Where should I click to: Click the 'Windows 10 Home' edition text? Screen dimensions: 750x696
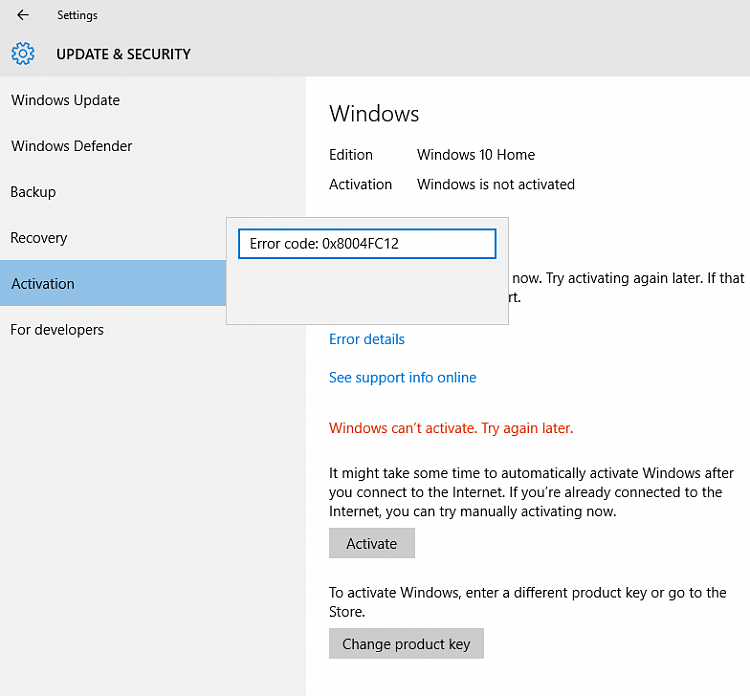tap(475, 155)
